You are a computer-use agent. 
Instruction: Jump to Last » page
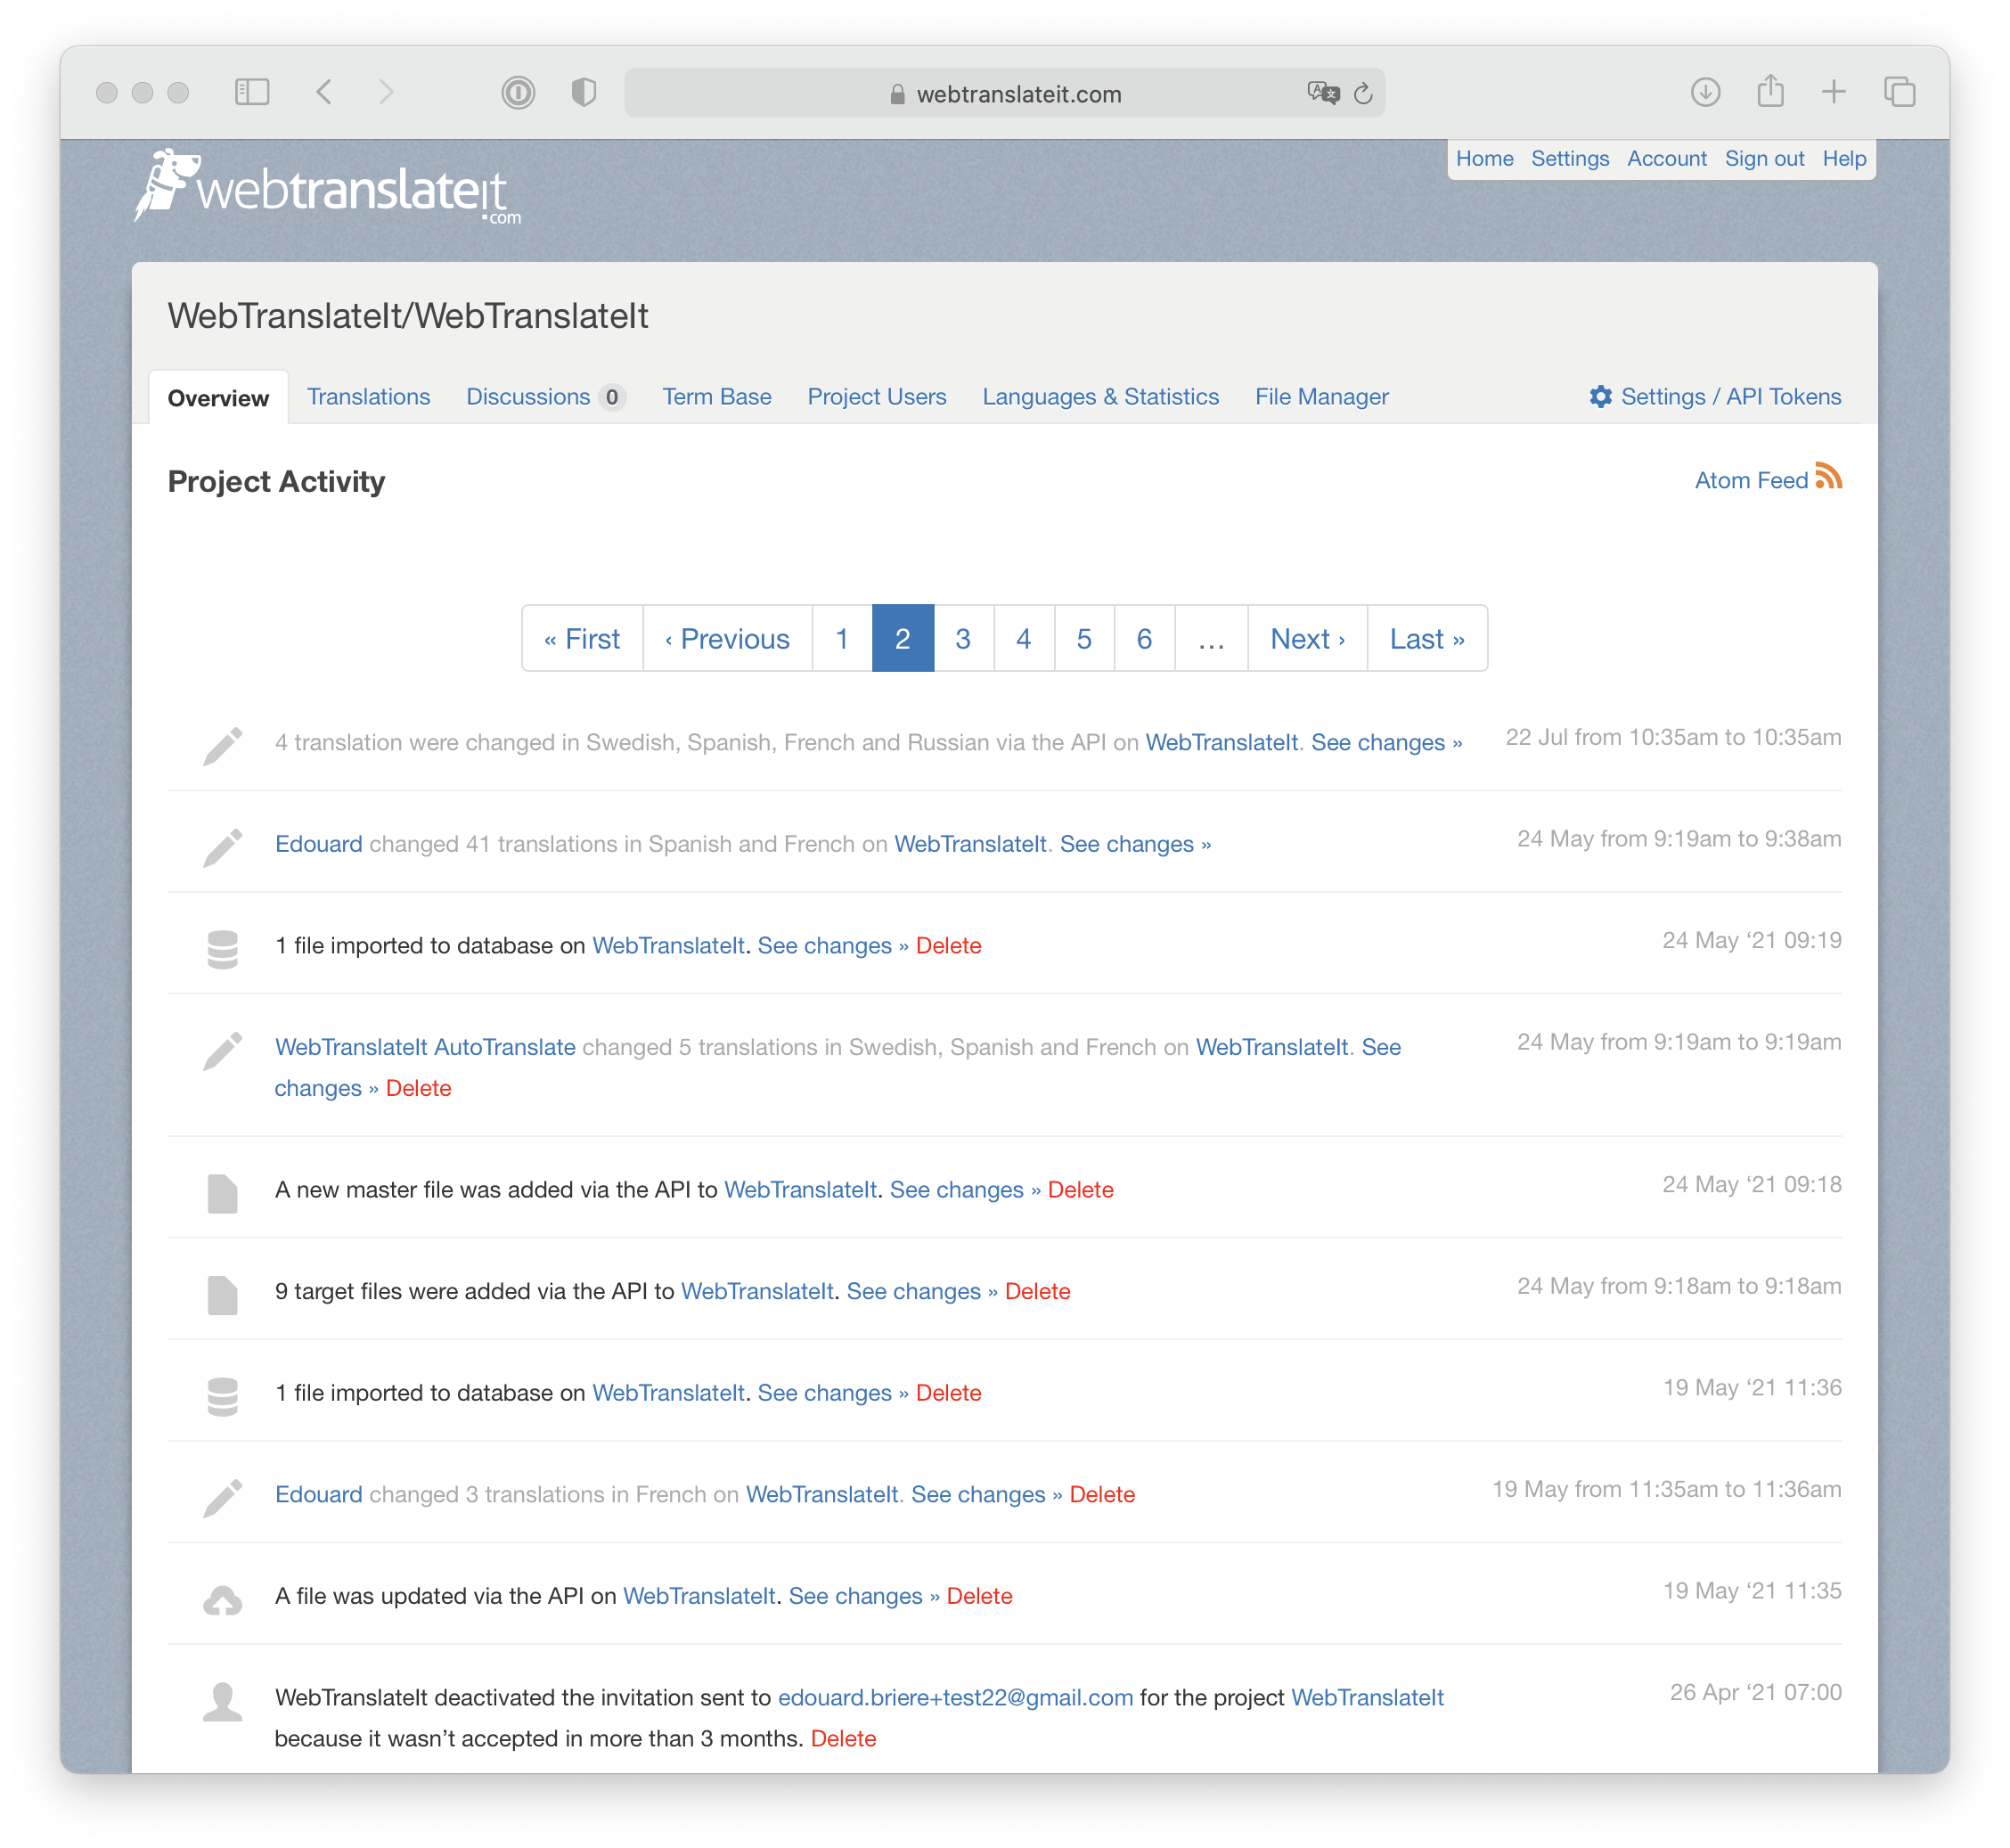tap(1427, 638)
